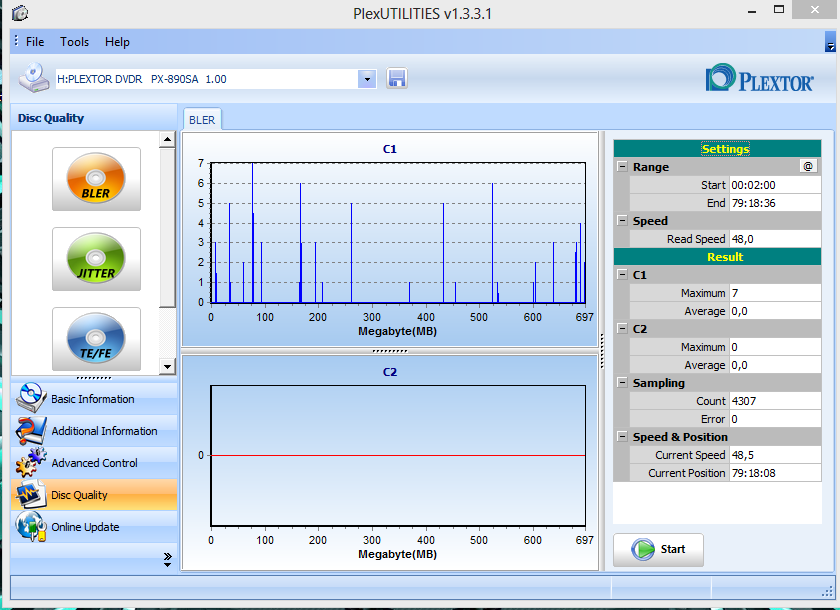
Task: Open the Basic Information section
Action: tap(94, 399)
